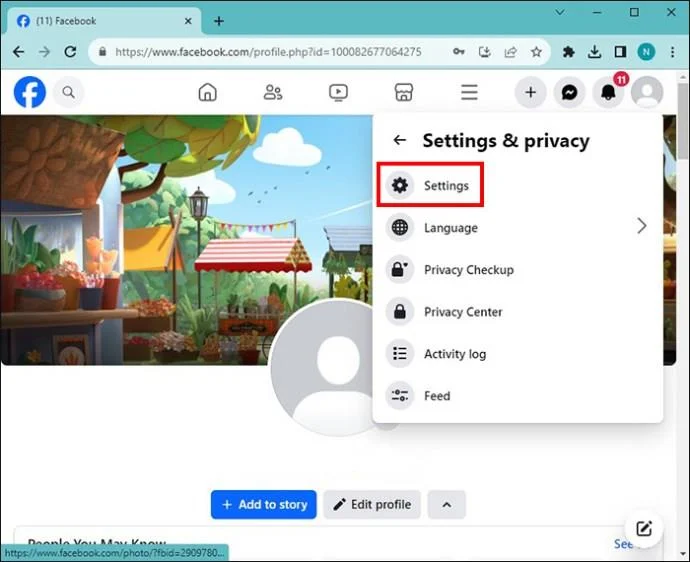Open the Chrome profile N avatar
Viewport: 690px width, 562px height.
pos(646,52)
